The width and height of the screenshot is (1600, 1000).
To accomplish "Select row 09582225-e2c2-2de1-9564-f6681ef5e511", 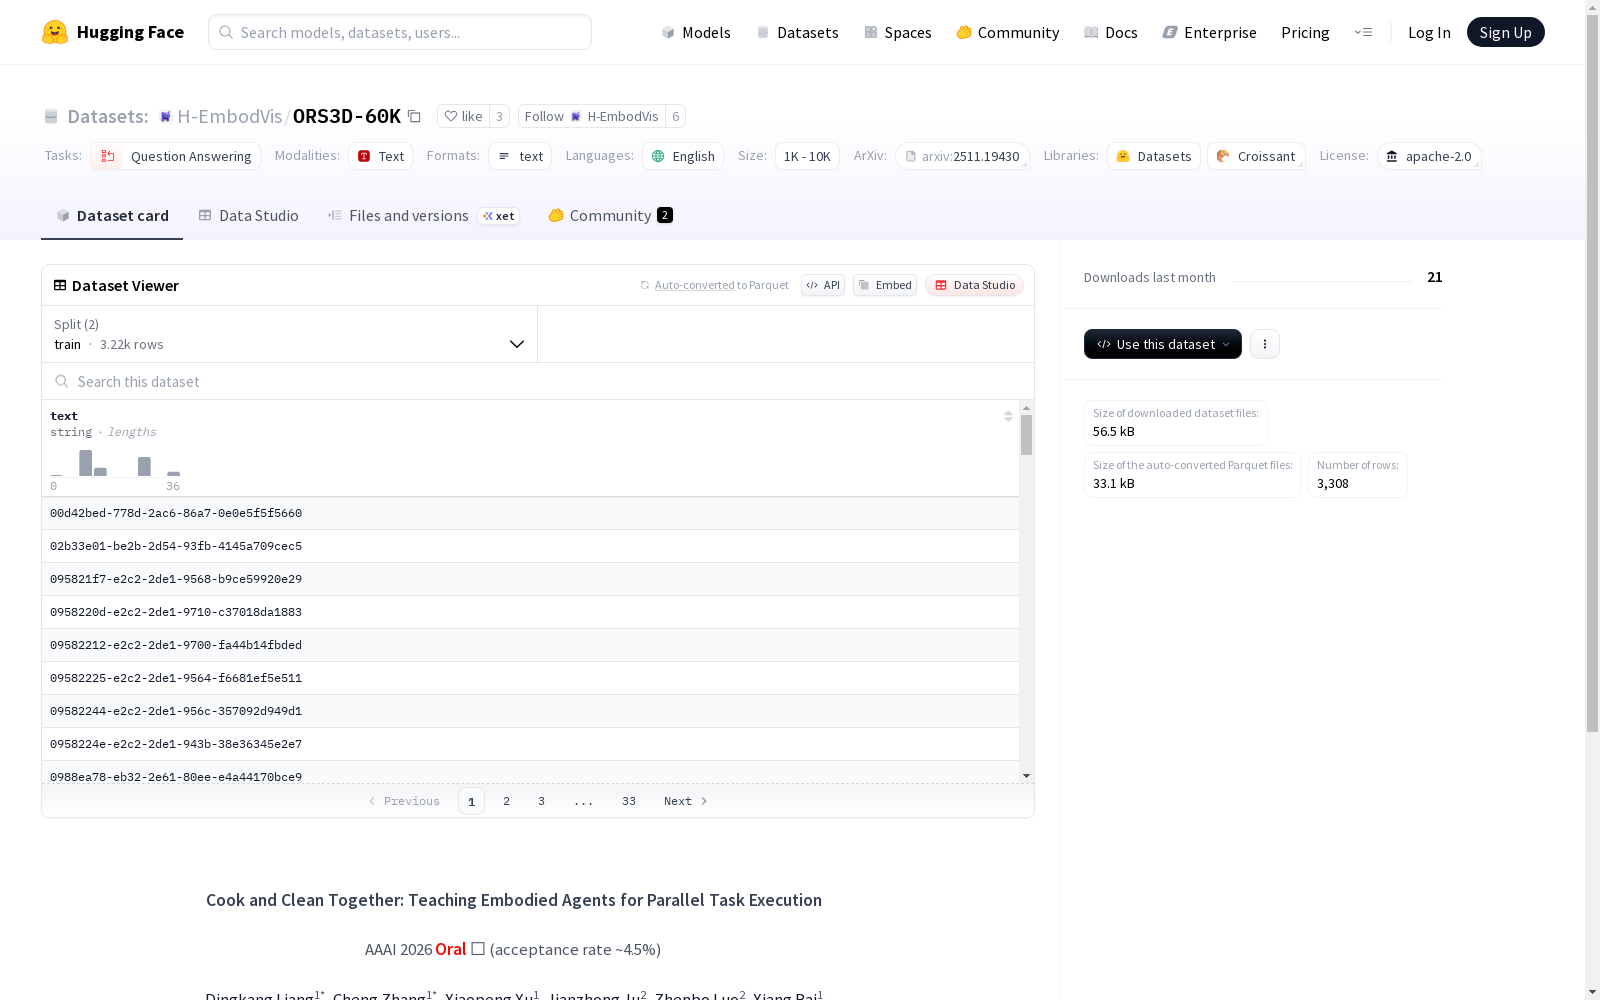I will click(530, 678).
